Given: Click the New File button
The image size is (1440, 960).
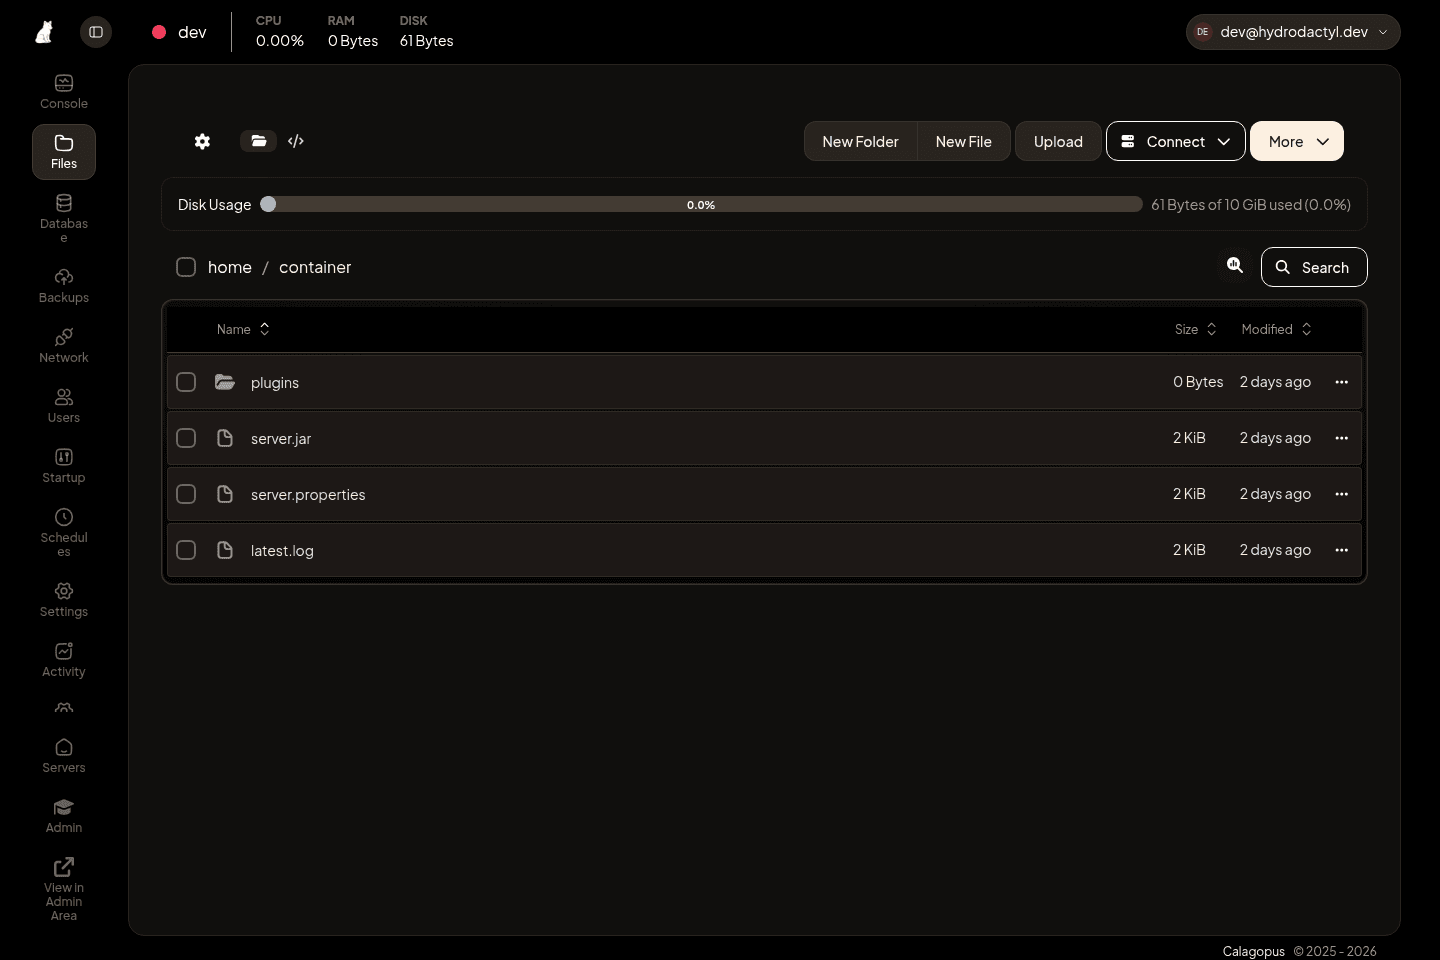Looking at the screenshot, I should tap(964, 141).
